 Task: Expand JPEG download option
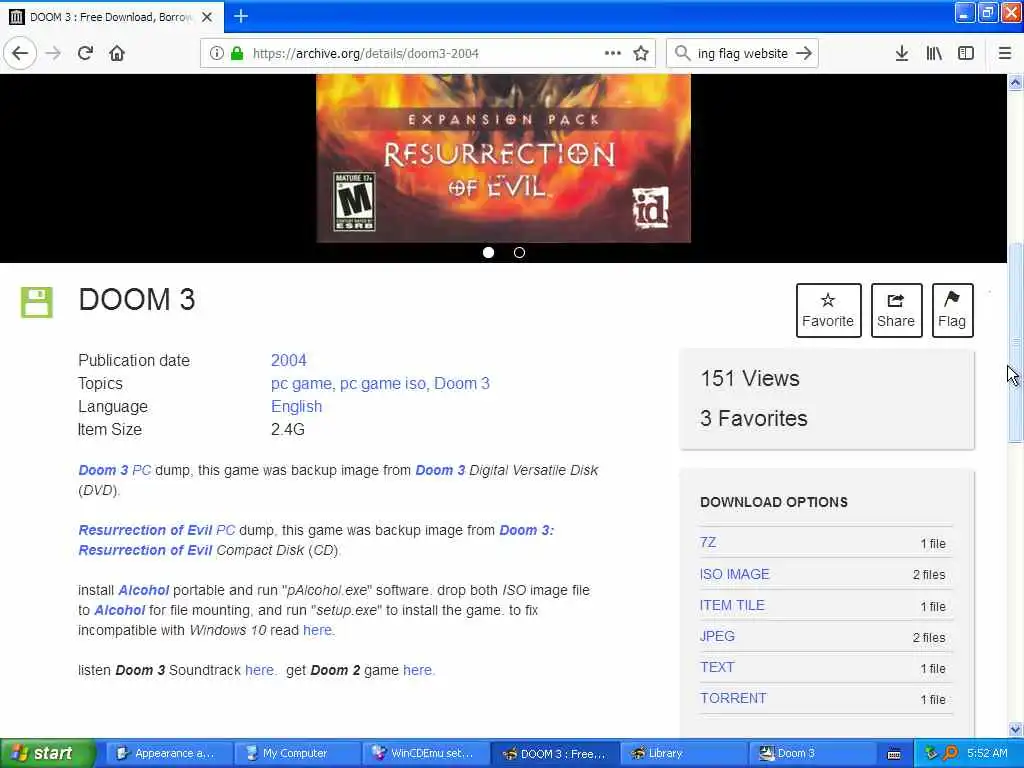coord(717,636)
